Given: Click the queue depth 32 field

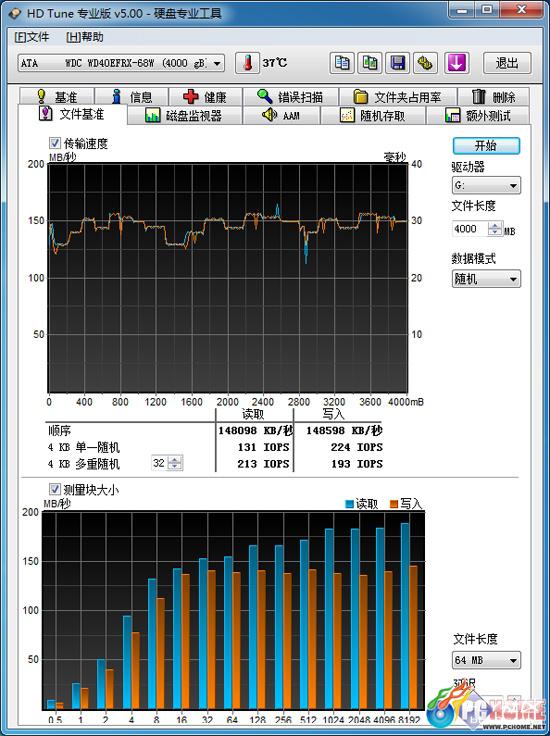Looking at the screenshot, I should point(159,463).
